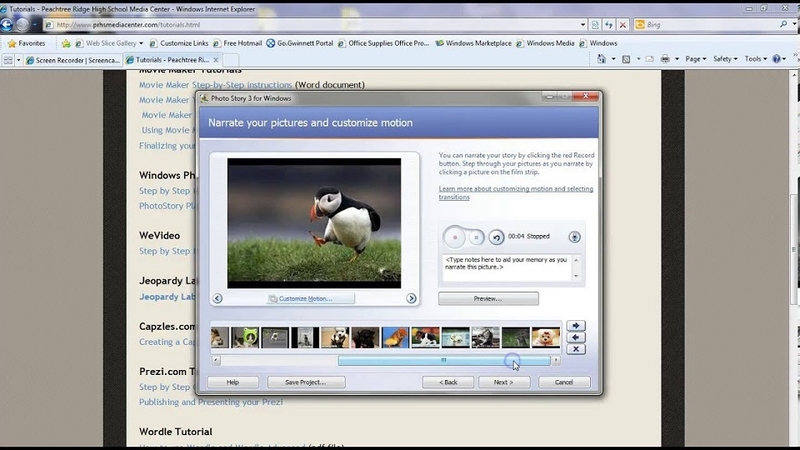Select the teddy puppy thumbnail at strip end

(x=545, y=338)
